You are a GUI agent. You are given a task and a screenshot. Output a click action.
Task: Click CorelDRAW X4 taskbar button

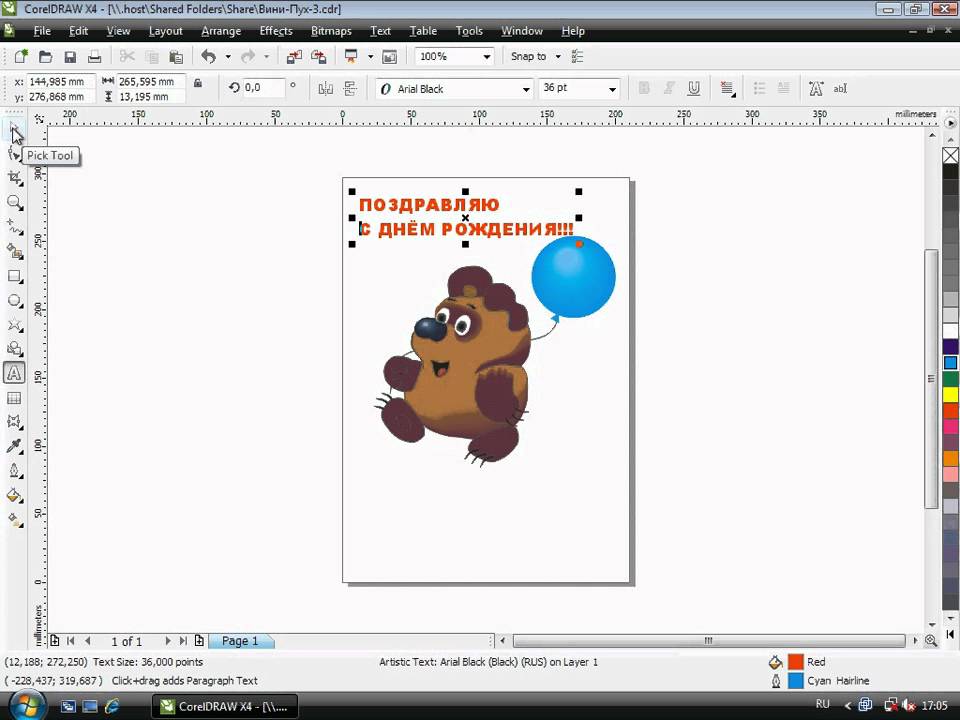tap(225, 706)
